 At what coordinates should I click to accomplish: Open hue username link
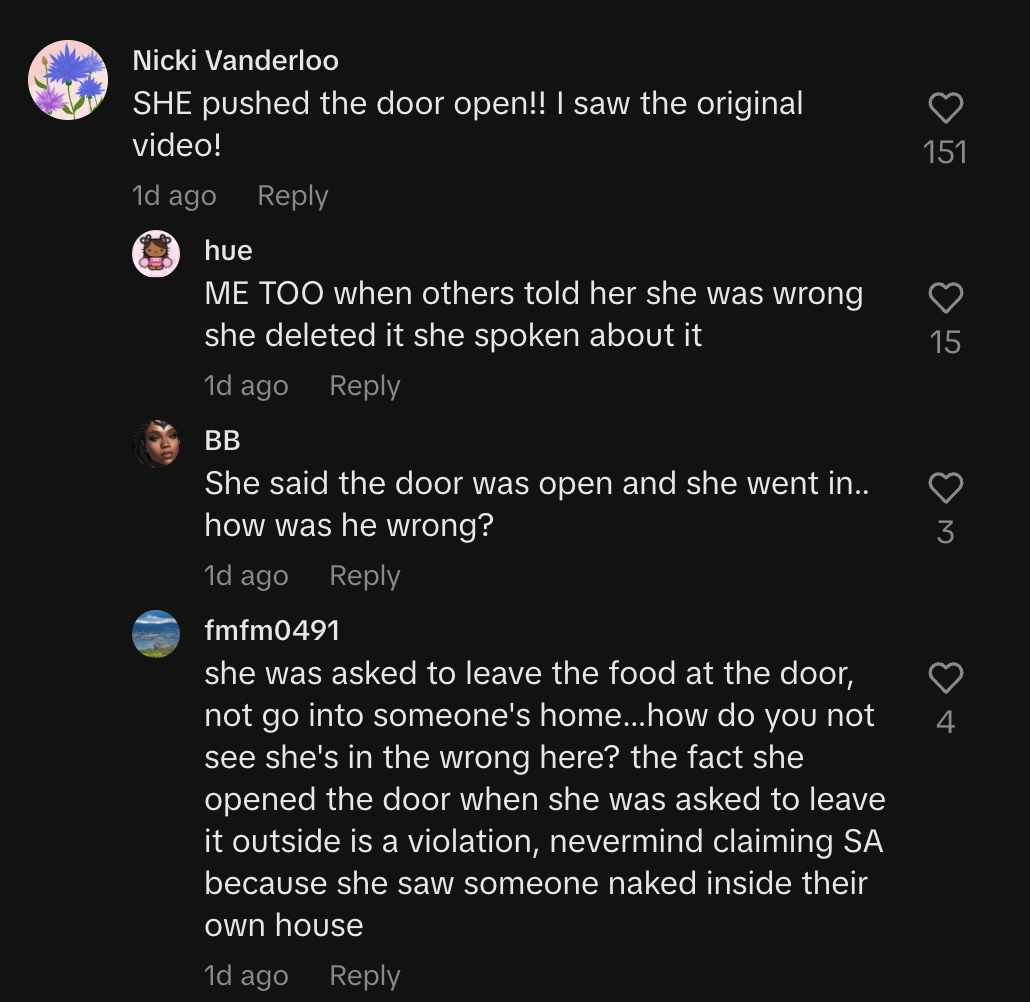tap(228, 250)
